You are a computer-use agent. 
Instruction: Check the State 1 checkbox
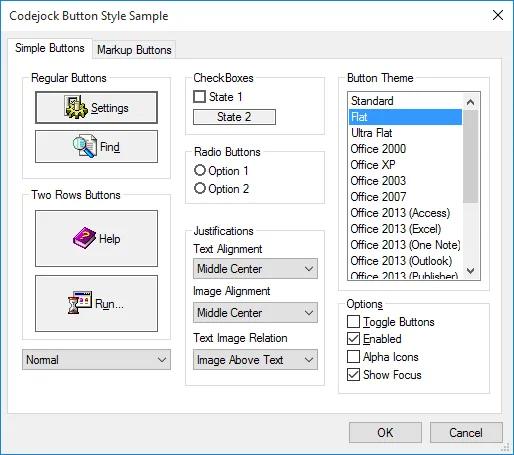[199, 97]
